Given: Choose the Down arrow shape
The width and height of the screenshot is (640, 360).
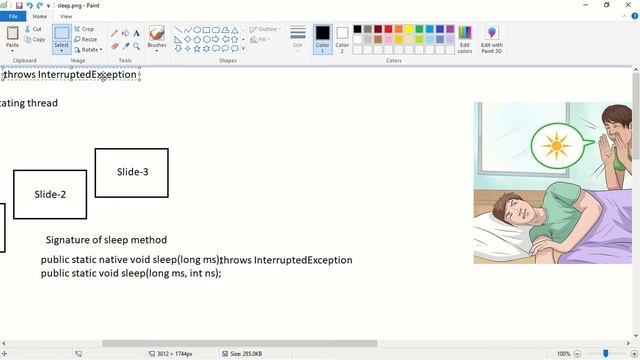Looking at the screenshot, I should pyautogui.click(x=178, y=49).
